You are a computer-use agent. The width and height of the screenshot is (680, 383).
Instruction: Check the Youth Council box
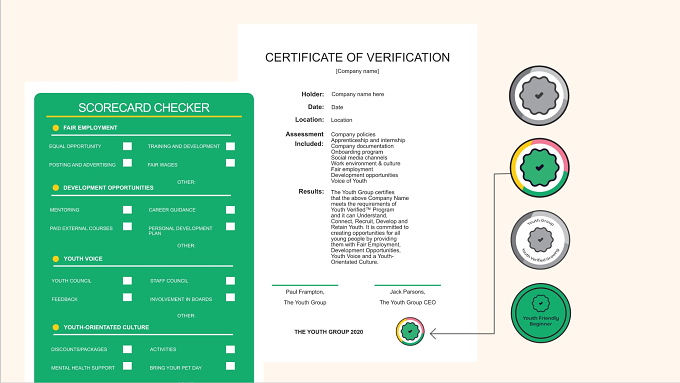point(127,281)
